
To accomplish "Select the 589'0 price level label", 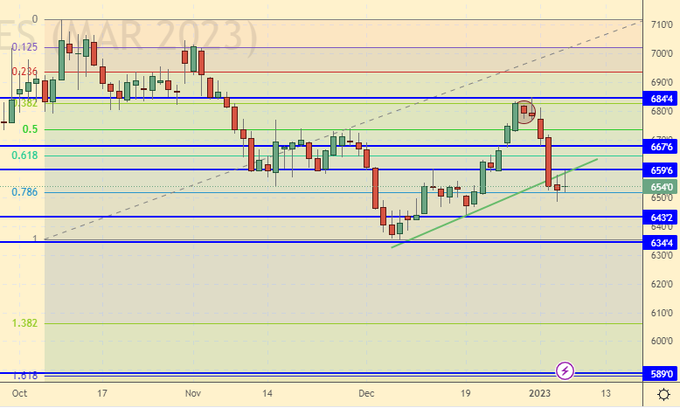I will pyautogui.click(x=661, y=375).
